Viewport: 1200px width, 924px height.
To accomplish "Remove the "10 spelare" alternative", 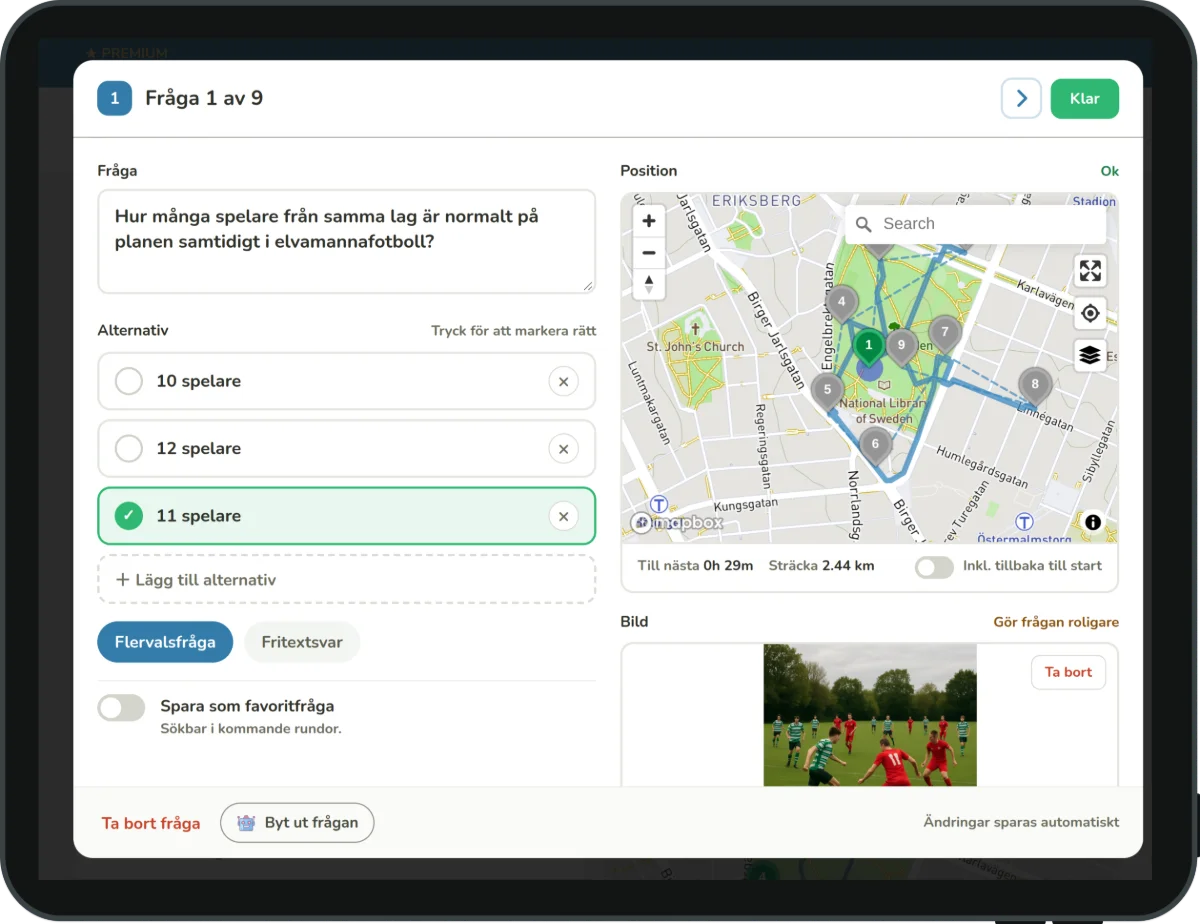I will [563, 381].
